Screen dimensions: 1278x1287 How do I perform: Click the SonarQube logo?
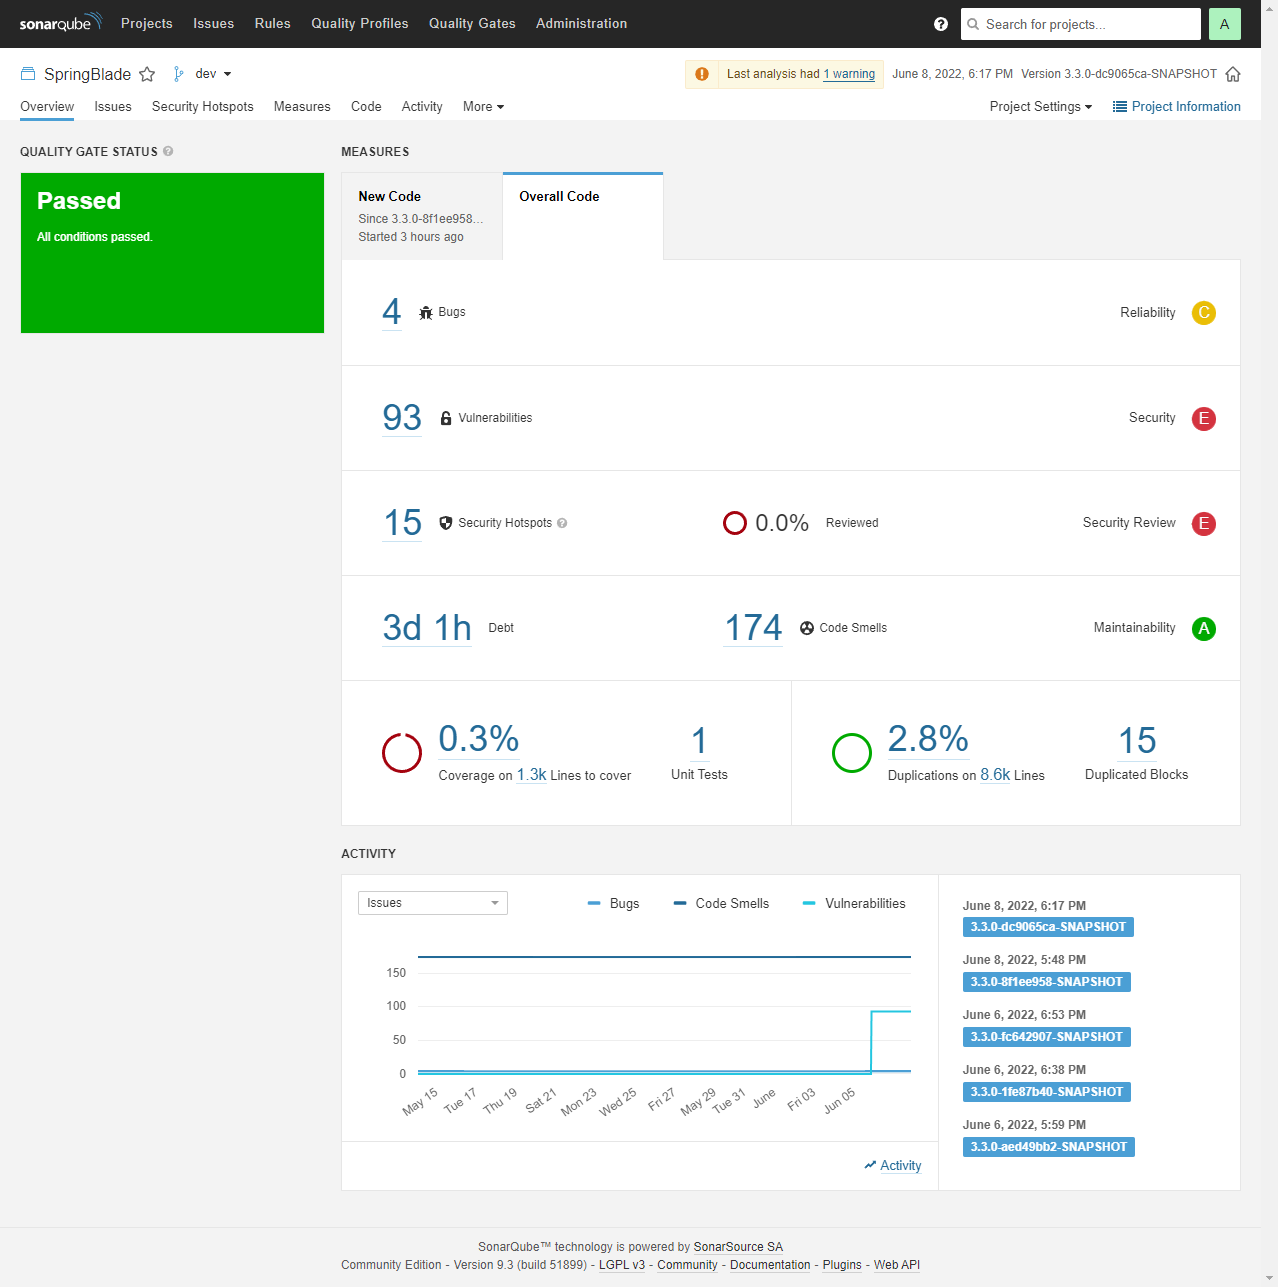coord(60,23)
